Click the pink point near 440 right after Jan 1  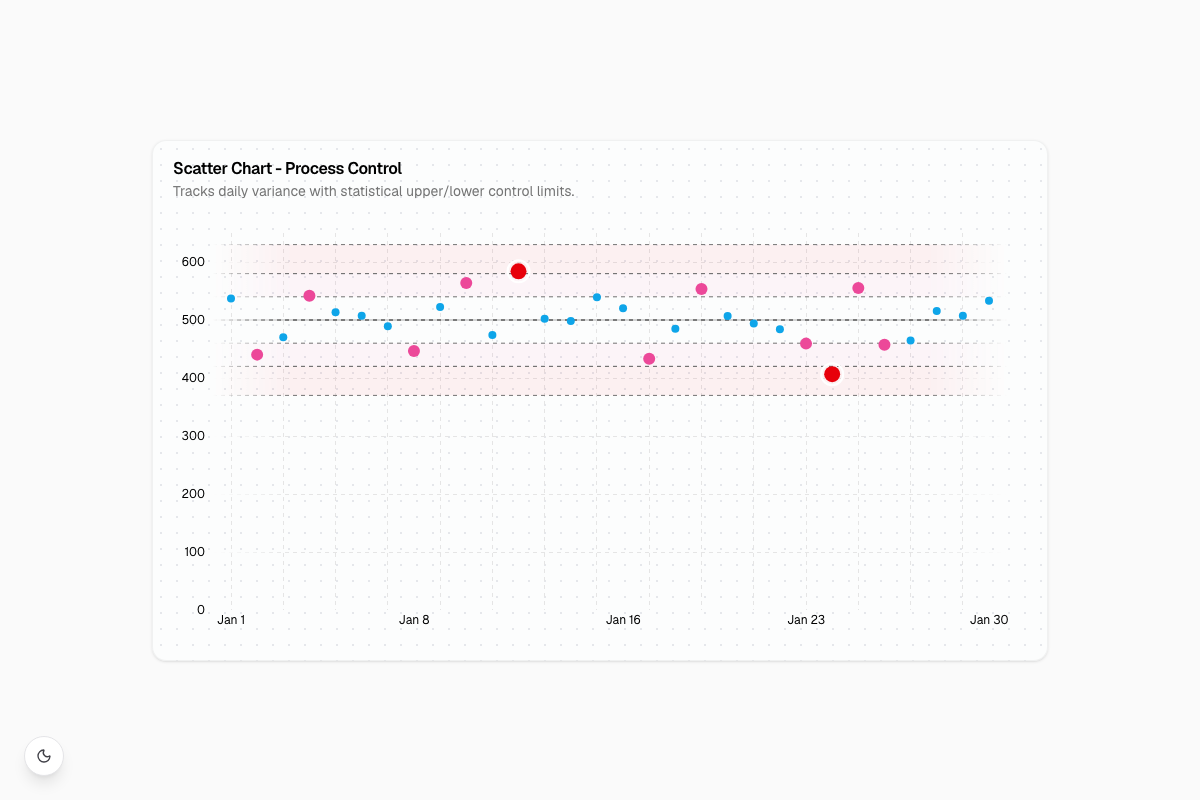click(257, 355)
